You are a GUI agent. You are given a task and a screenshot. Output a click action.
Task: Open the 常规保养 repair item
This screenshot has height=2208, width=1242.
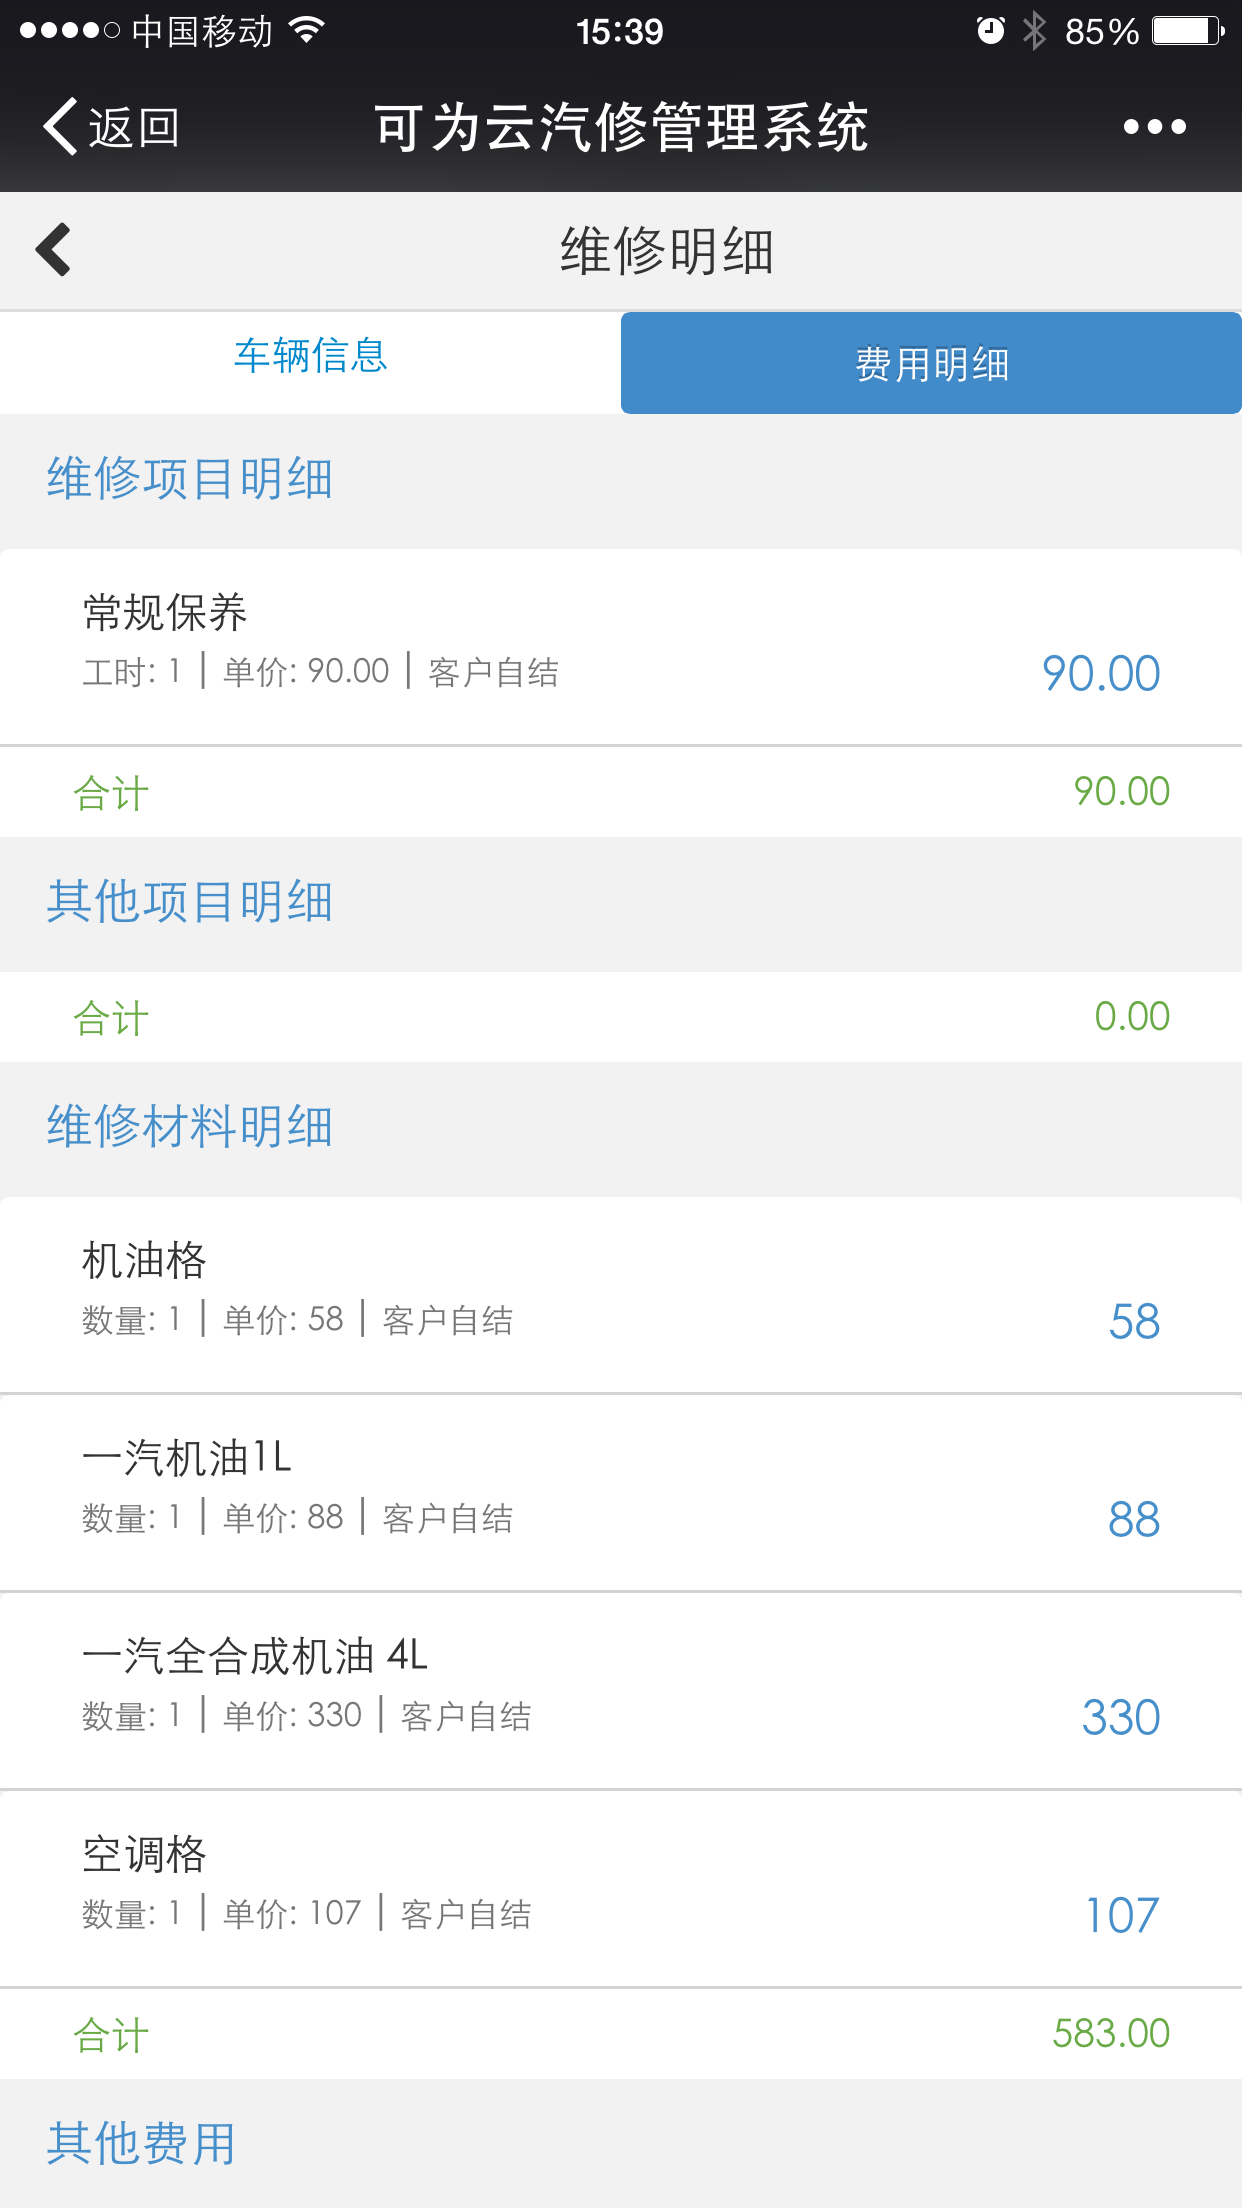[620, 645]
